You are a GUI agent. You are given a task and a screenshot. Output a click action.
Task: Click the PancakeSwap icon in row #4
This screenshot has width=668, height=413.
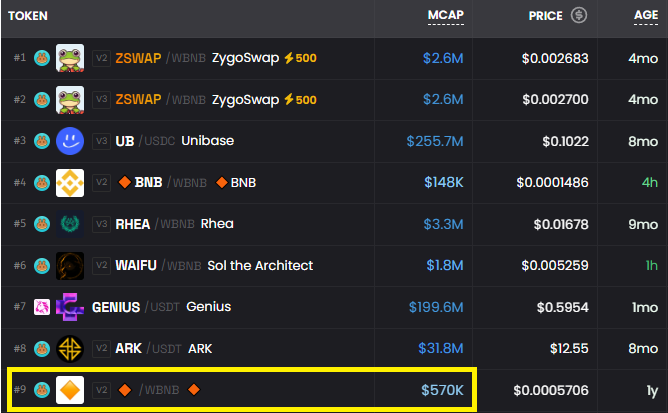point(42,183)
